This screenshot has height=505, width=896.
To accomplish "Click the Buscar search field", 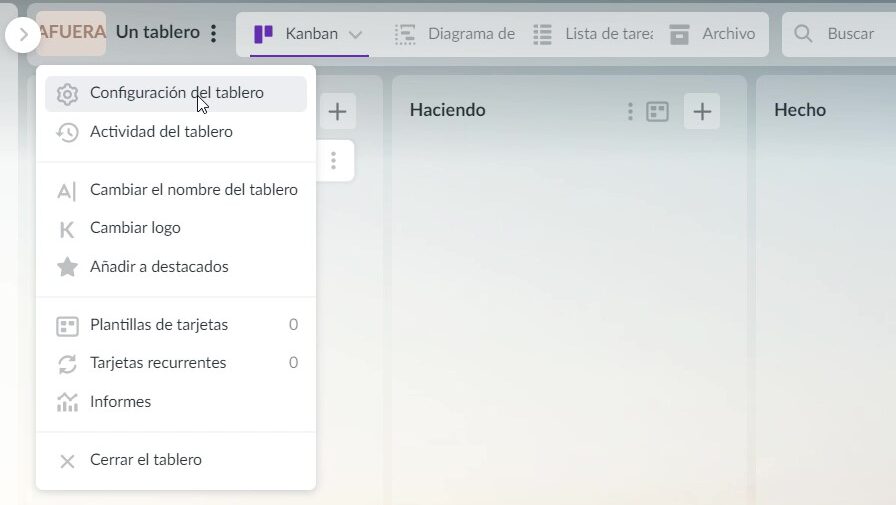I will coord(839,34).
